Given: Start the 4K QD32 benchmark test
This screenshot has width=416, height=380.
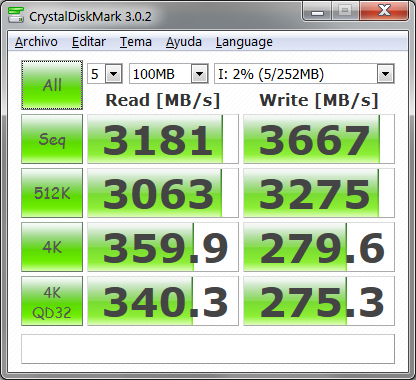Looking at the screenshot, I should [x=52, y=301].
